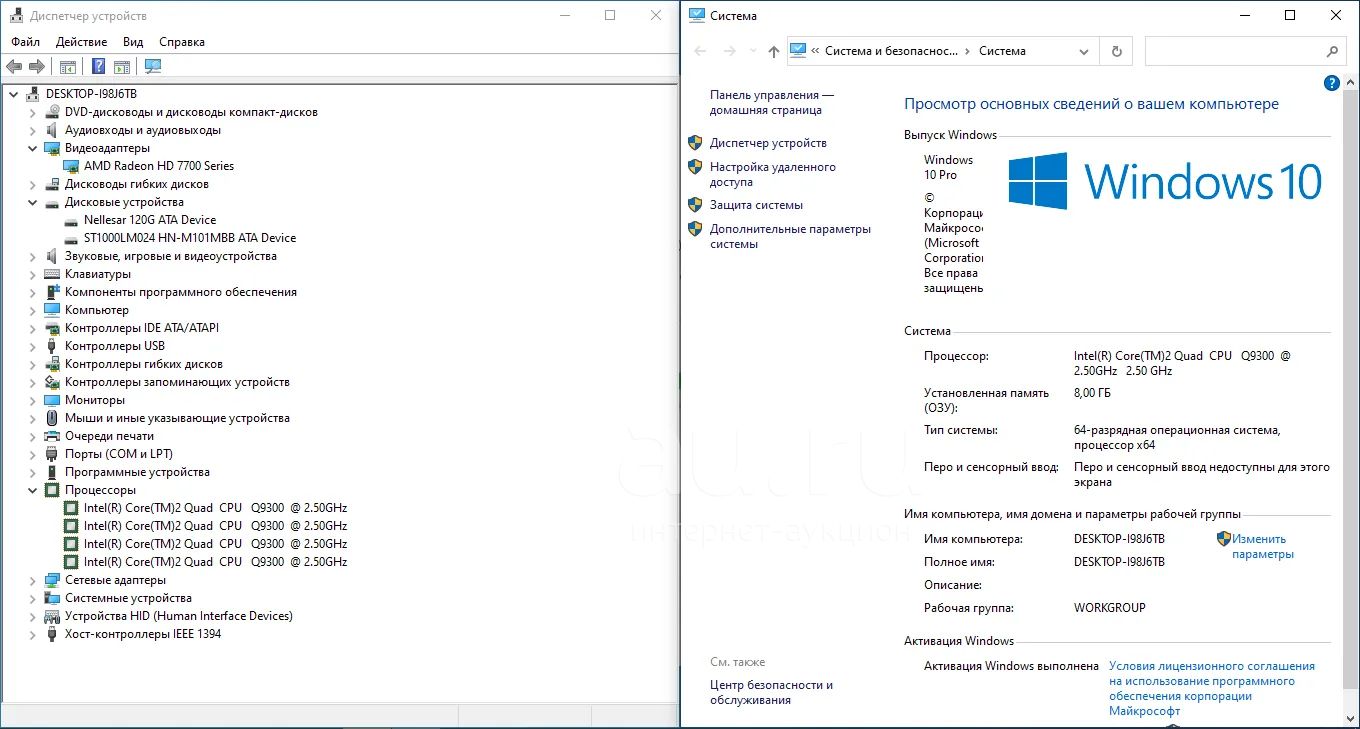Collapse the Видеоадаптеры node

tap(32, 148)
